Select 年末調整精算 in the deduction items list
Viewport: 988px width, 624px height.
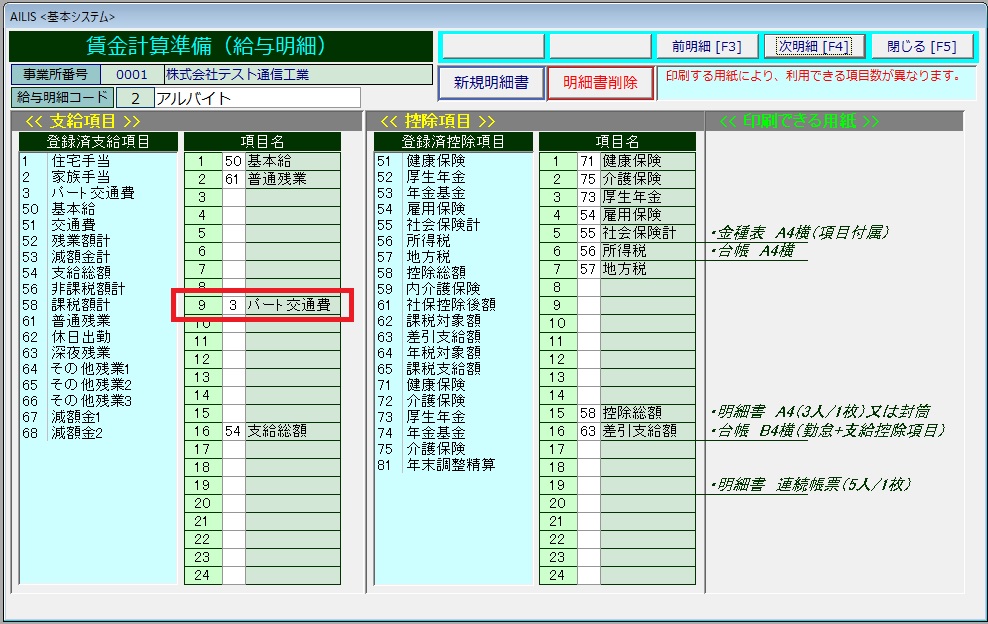(x=450, y=465)
